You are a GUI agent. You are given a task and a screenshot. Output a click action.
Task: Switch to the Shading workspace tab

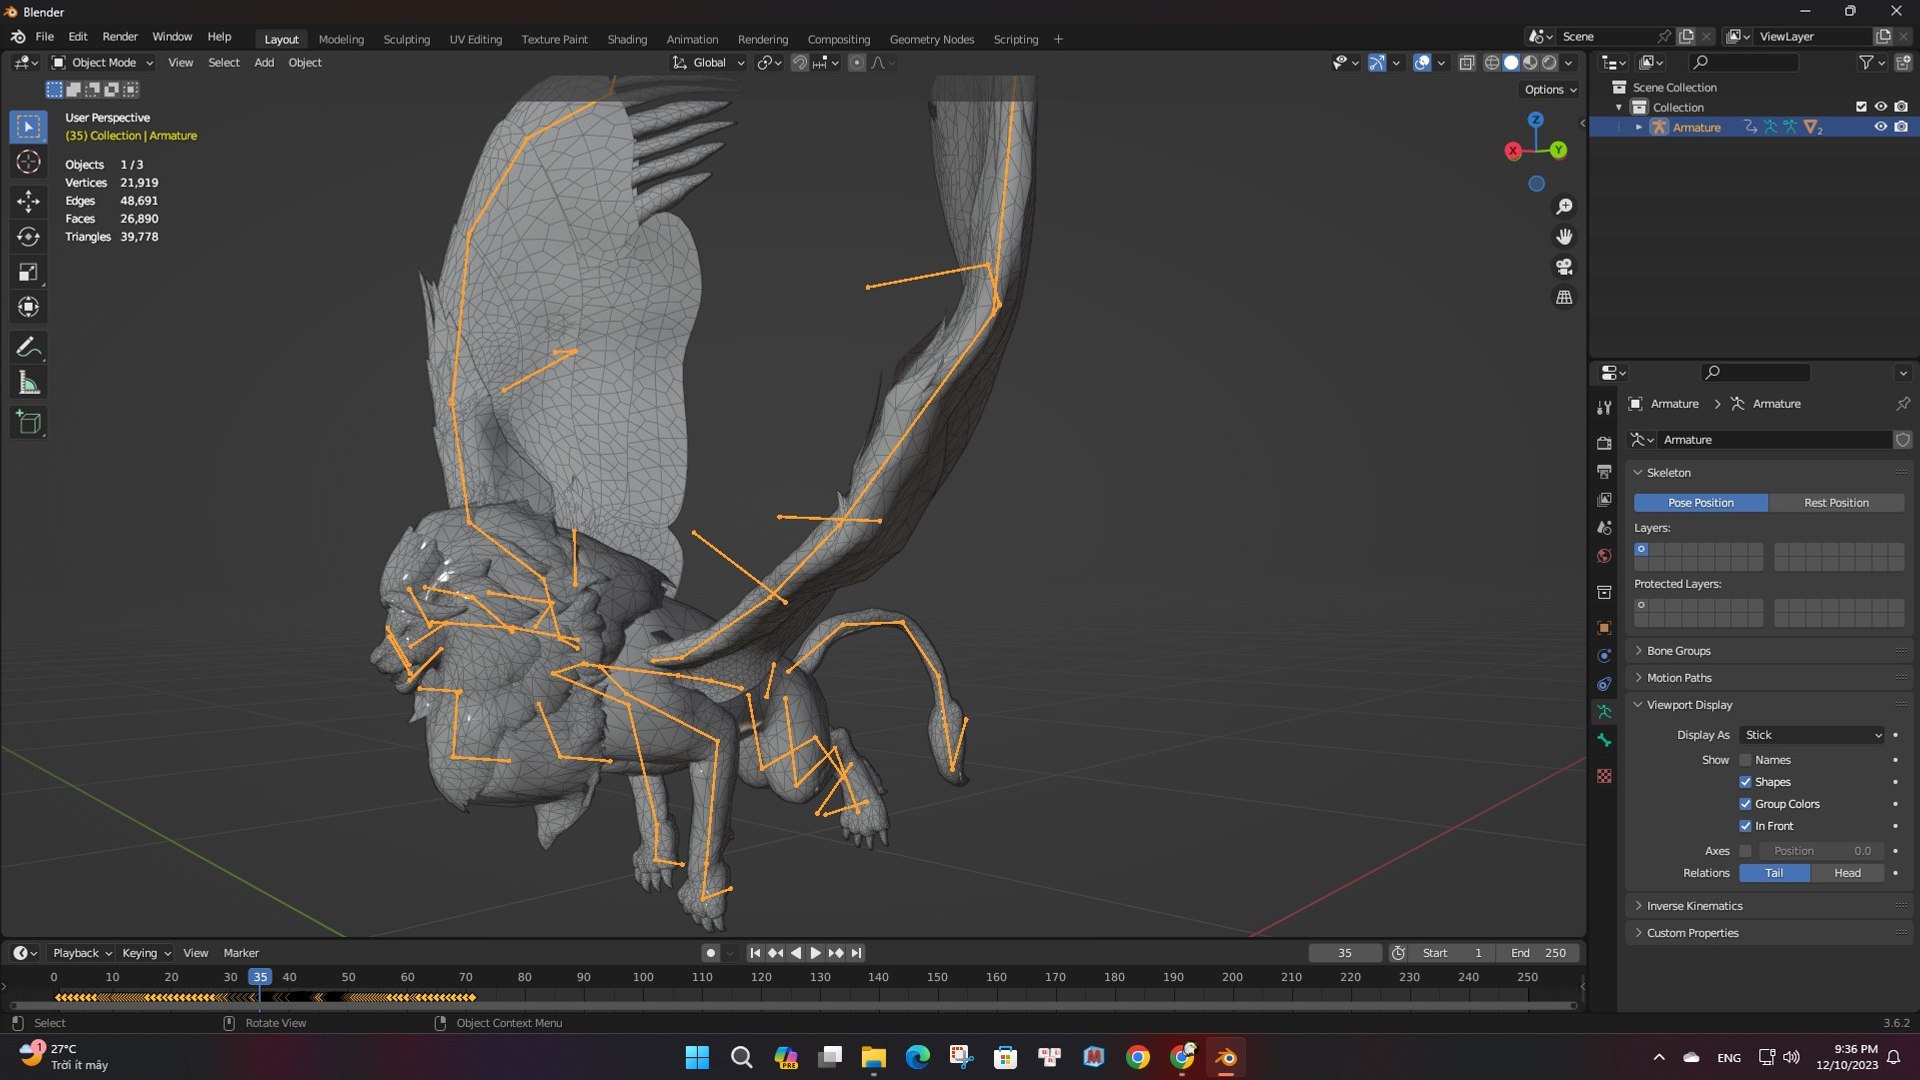(x=627, y=39)
